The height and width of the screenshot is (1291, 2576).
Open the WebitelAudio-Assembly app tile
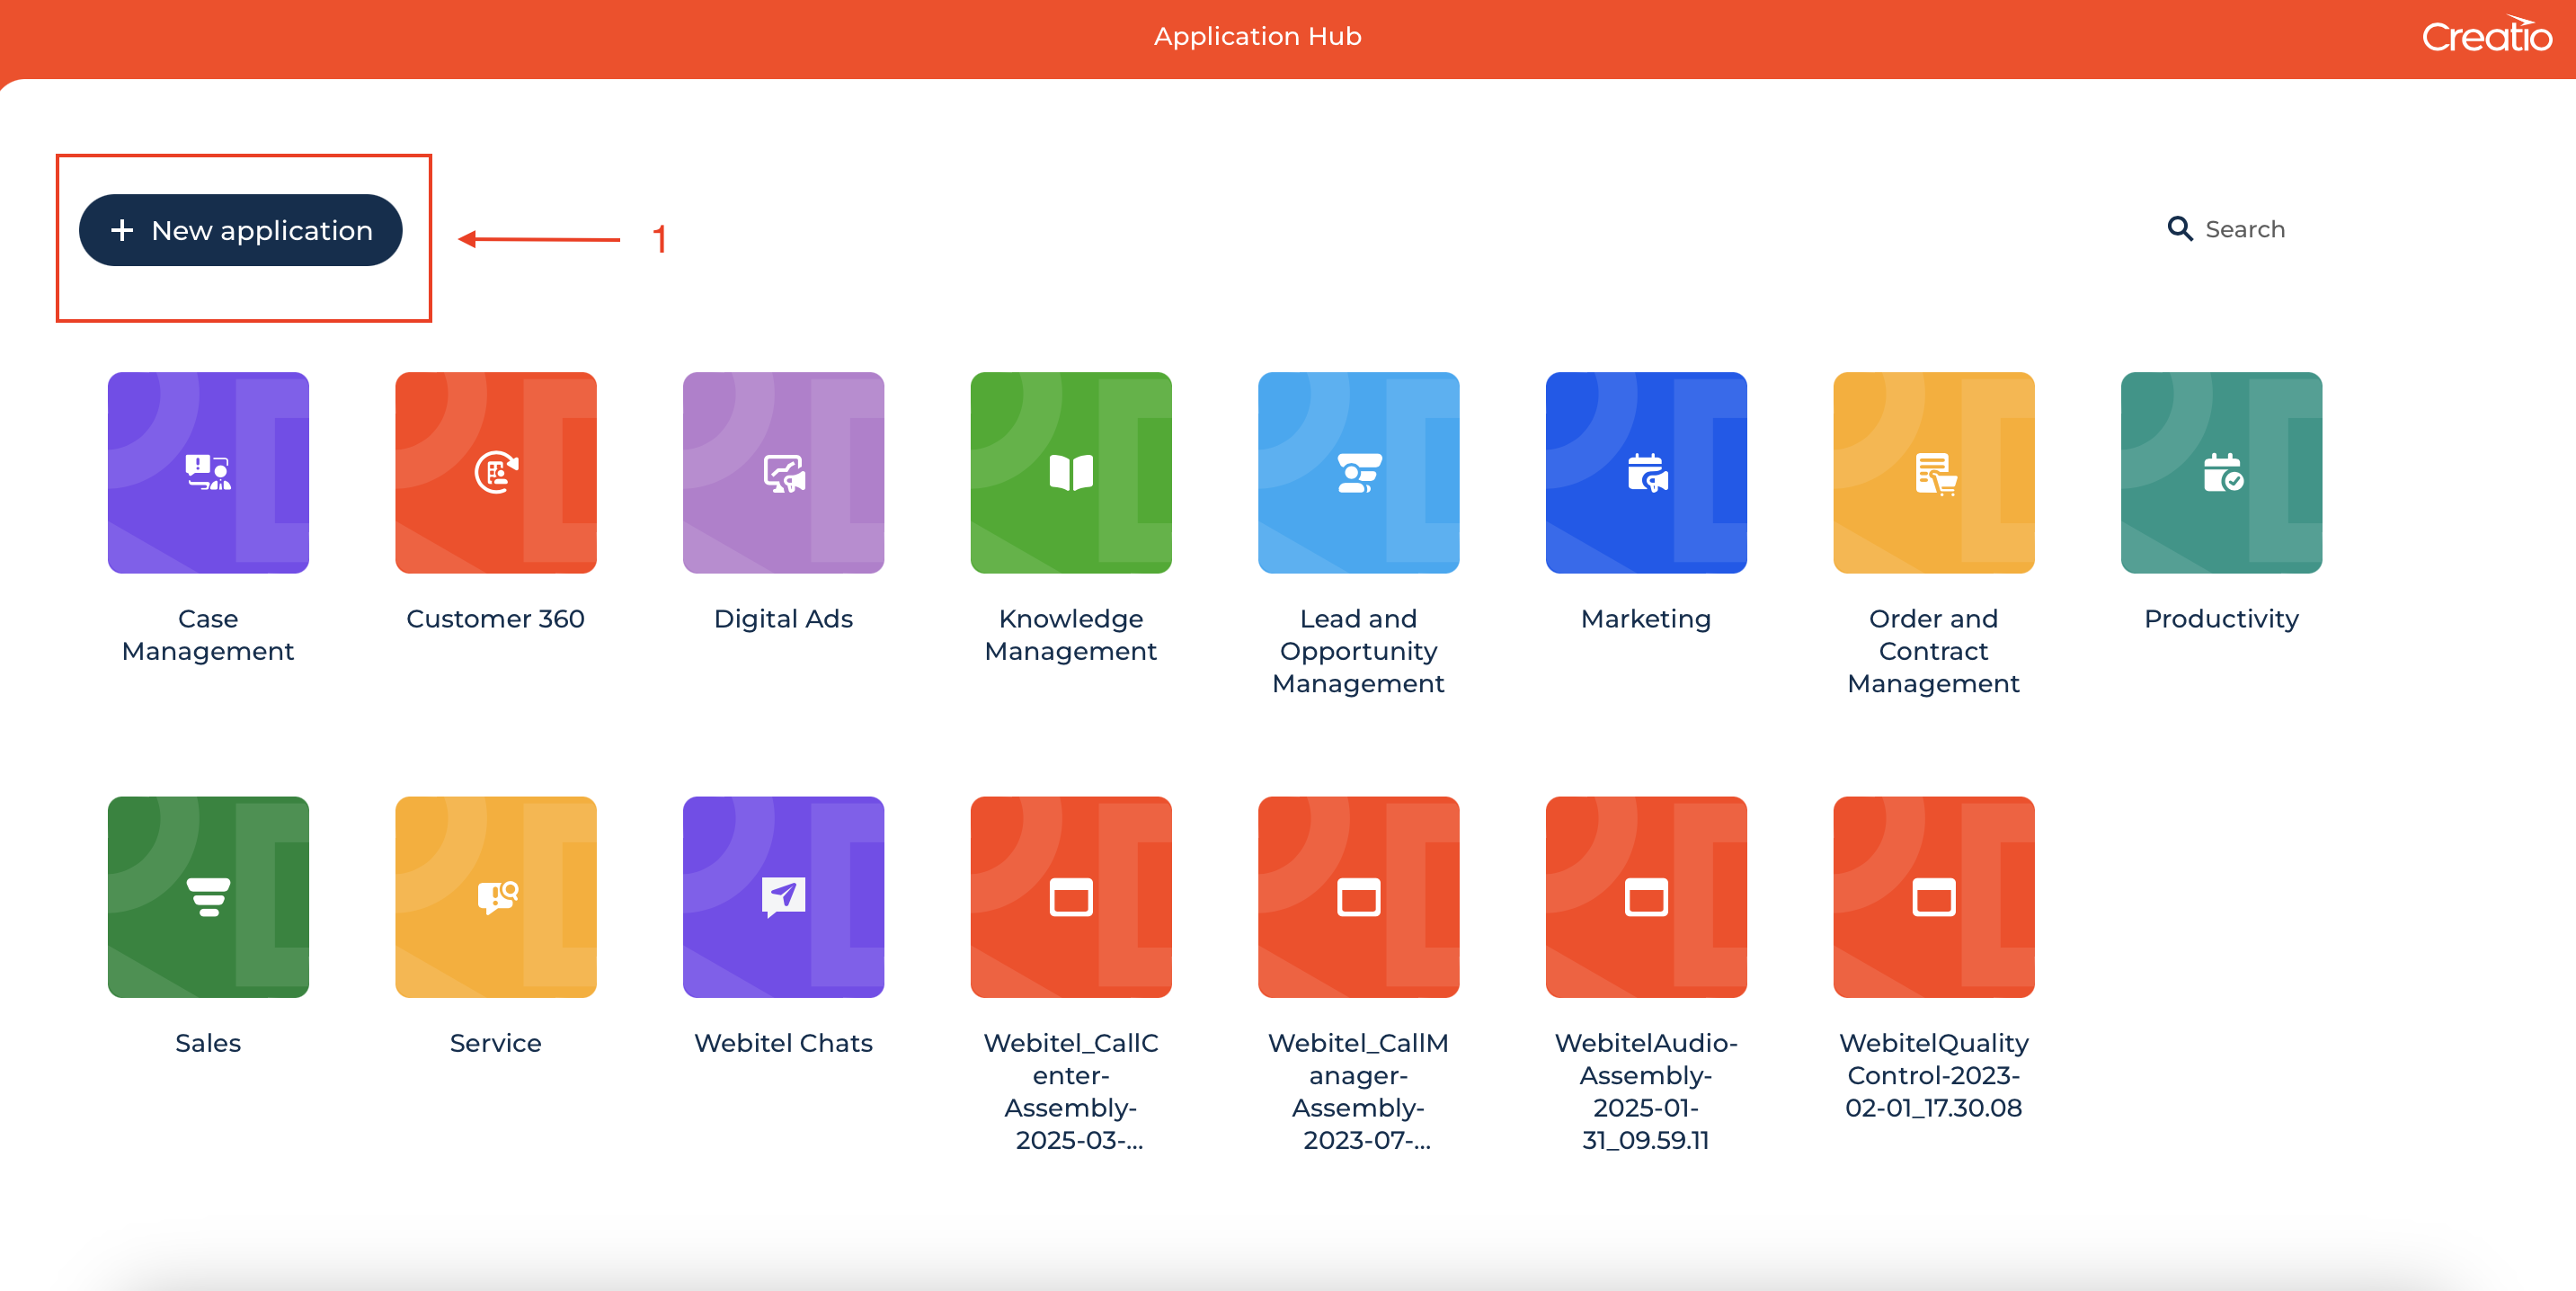click(1646, 896)
